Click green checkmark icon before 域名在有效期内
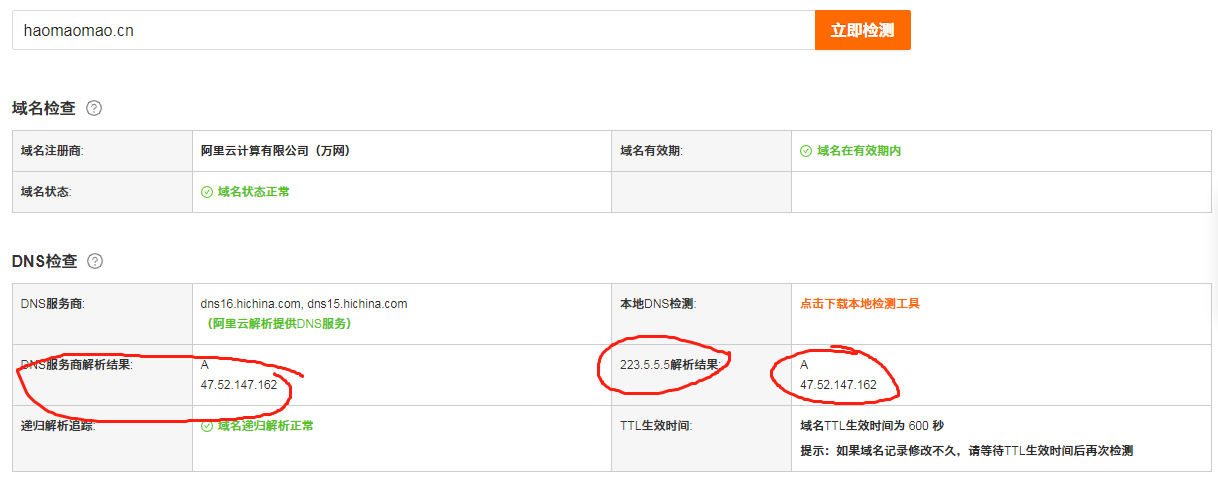Screen dimensions: 1218x484 805,151
